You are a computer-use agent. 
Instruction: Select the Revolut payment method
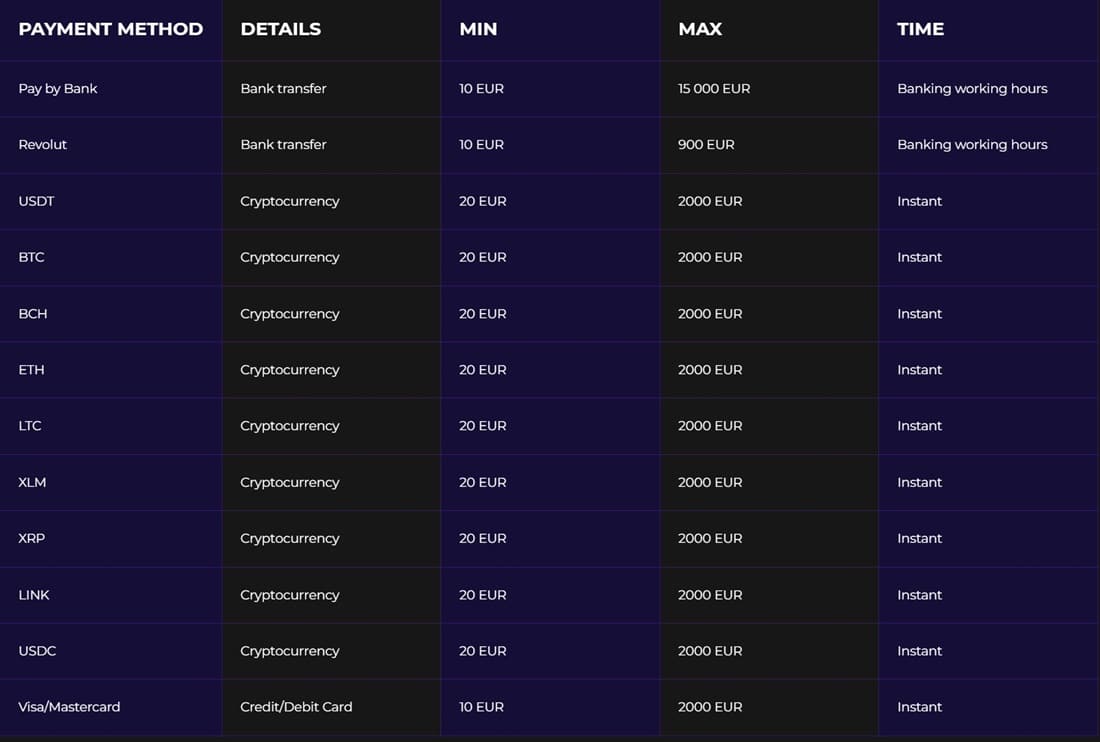pyautogui.click(x=42, y=144)
